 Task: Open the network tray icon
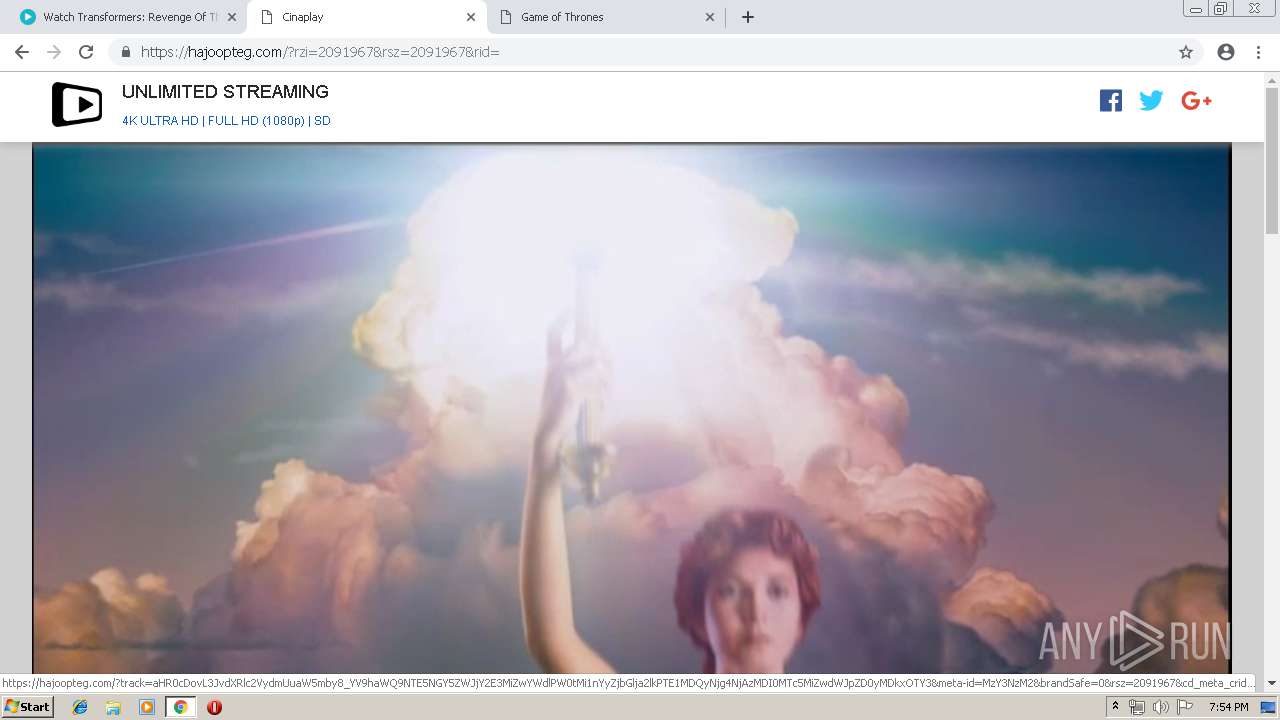[1137, 707]
